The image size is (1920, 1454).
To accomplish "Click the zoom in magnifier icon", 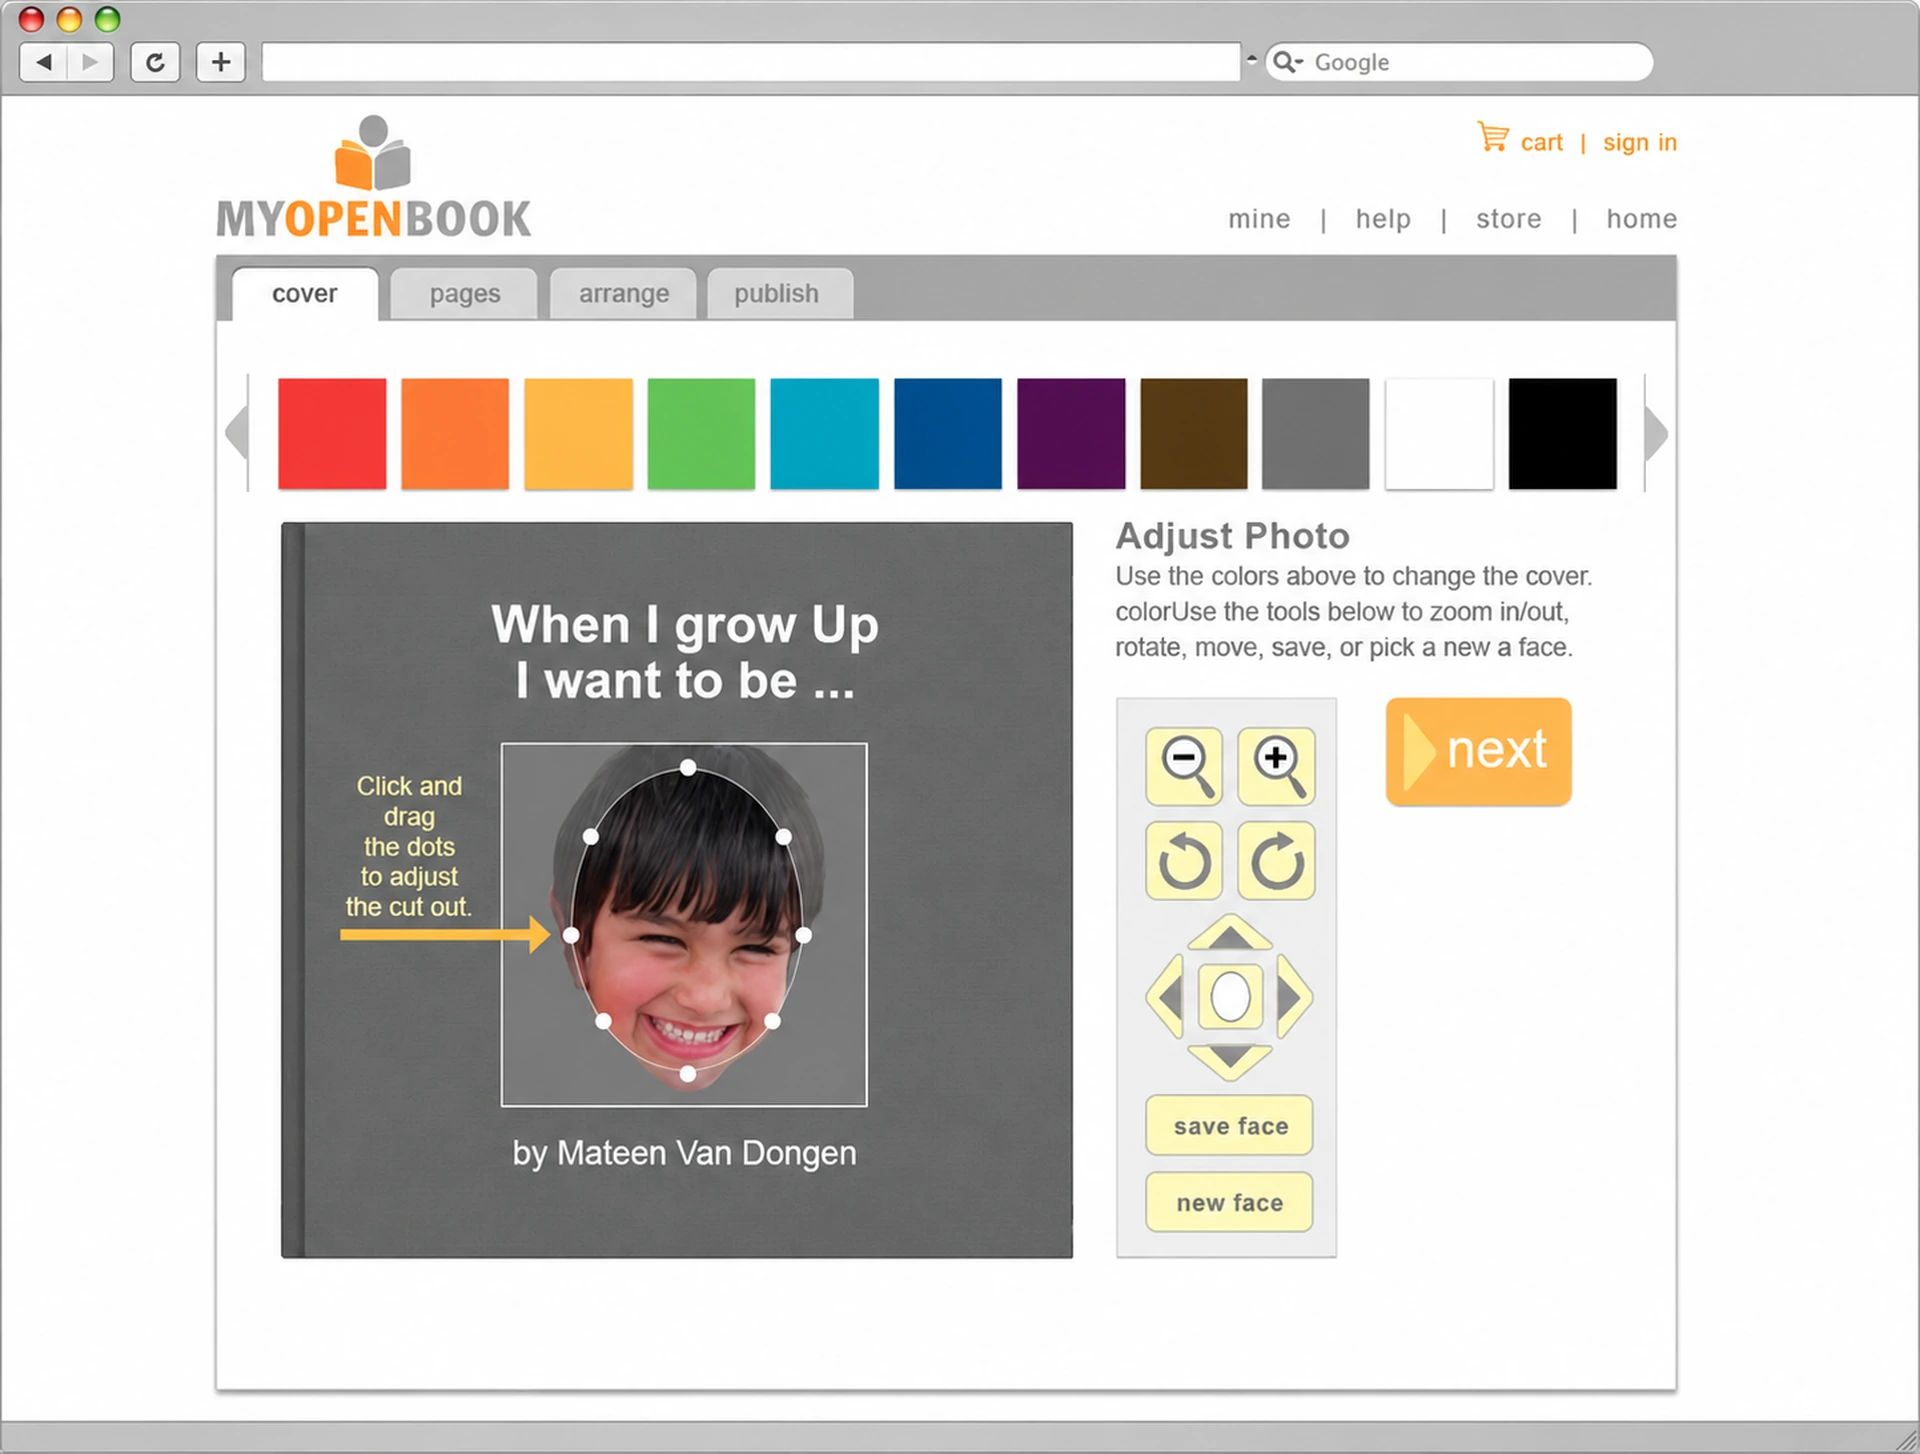I will pos(1276,766).
